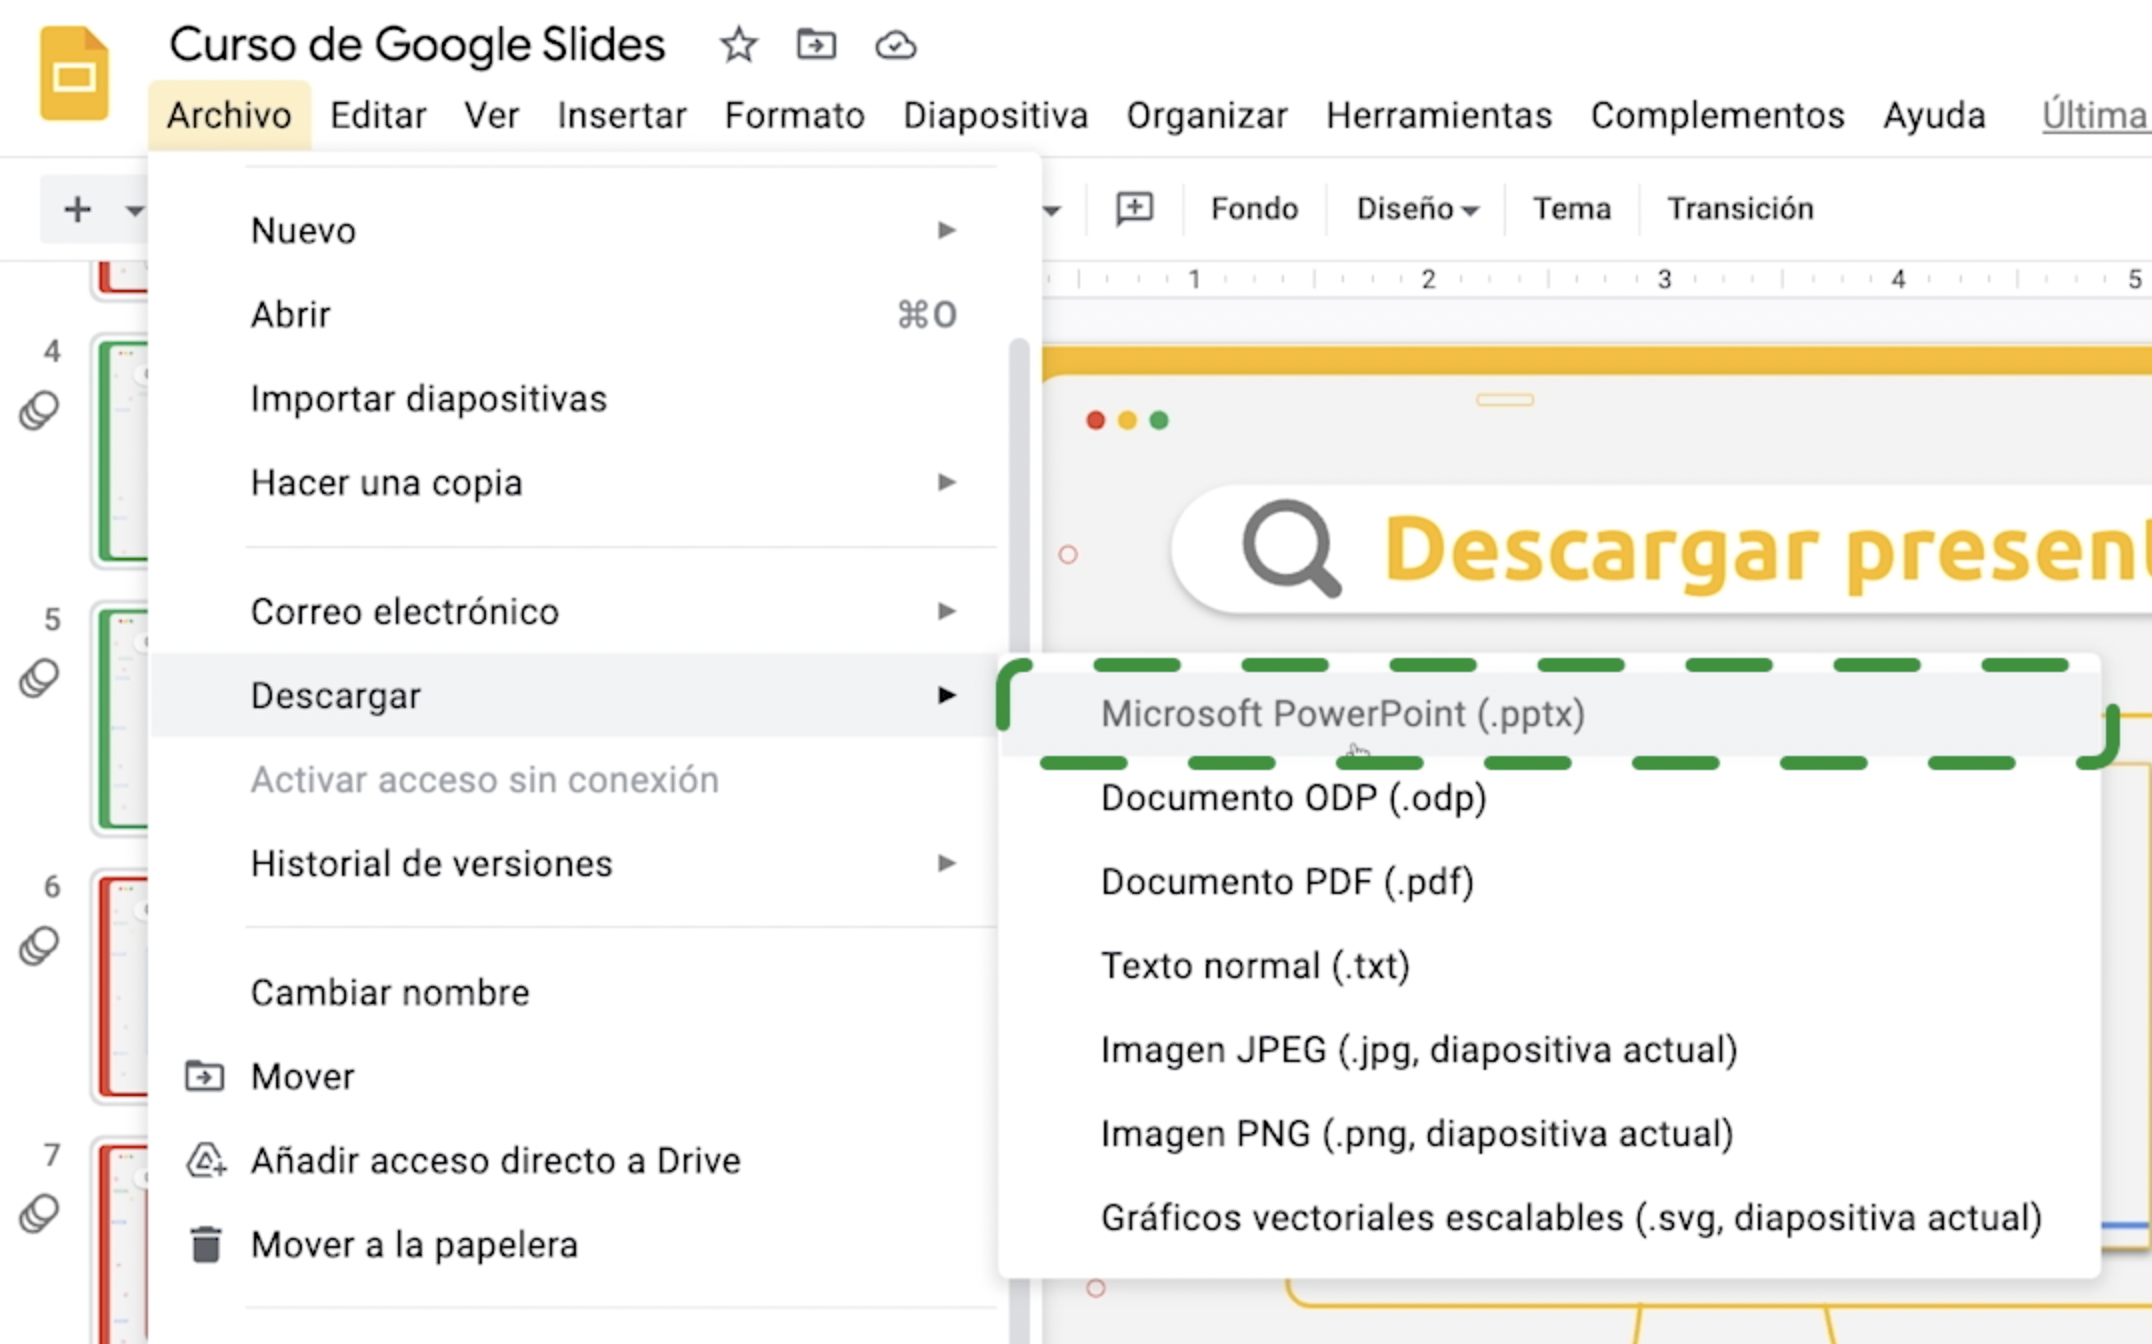Select Microsoft PowerPoint (.pptx) download option
Image resolution: width=2152 pixels, height=1344 pixels.
pos(1342,713)
